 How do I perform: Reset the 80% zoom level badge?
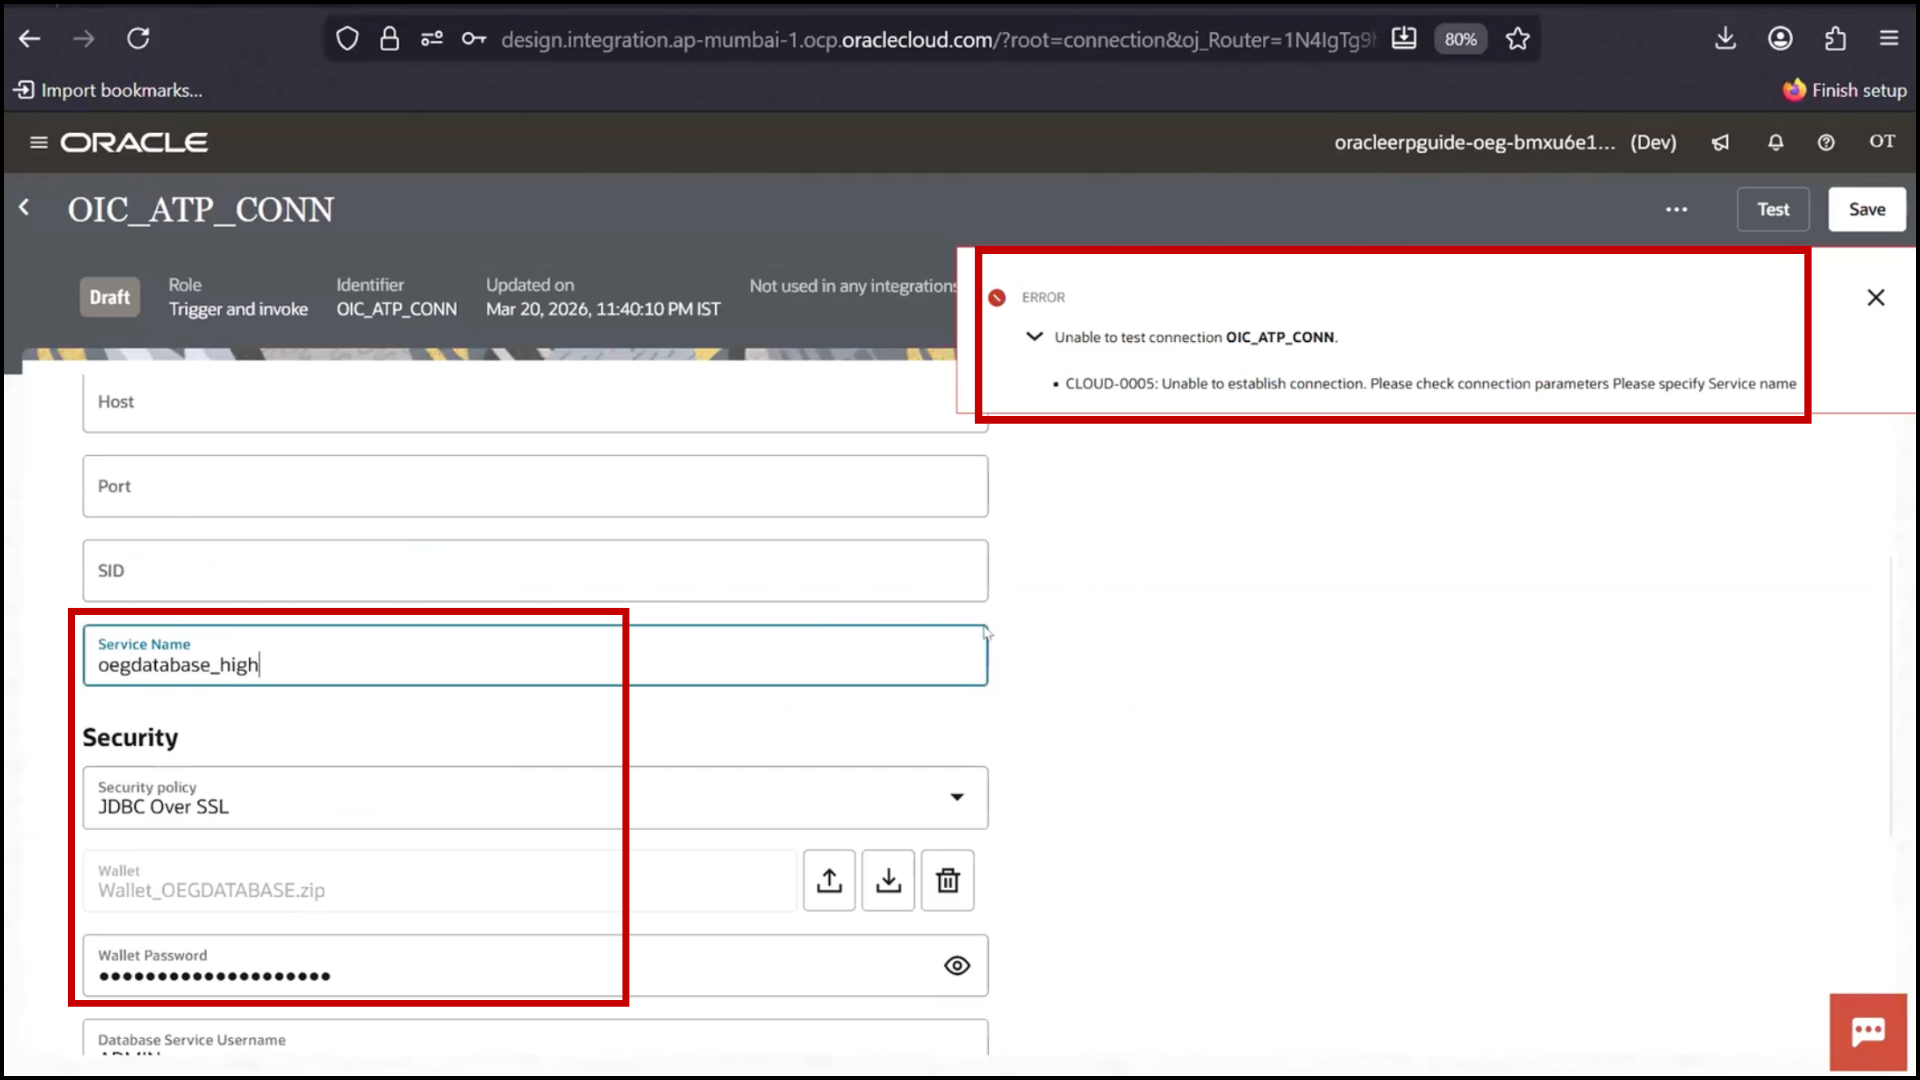coord(1461,39)
